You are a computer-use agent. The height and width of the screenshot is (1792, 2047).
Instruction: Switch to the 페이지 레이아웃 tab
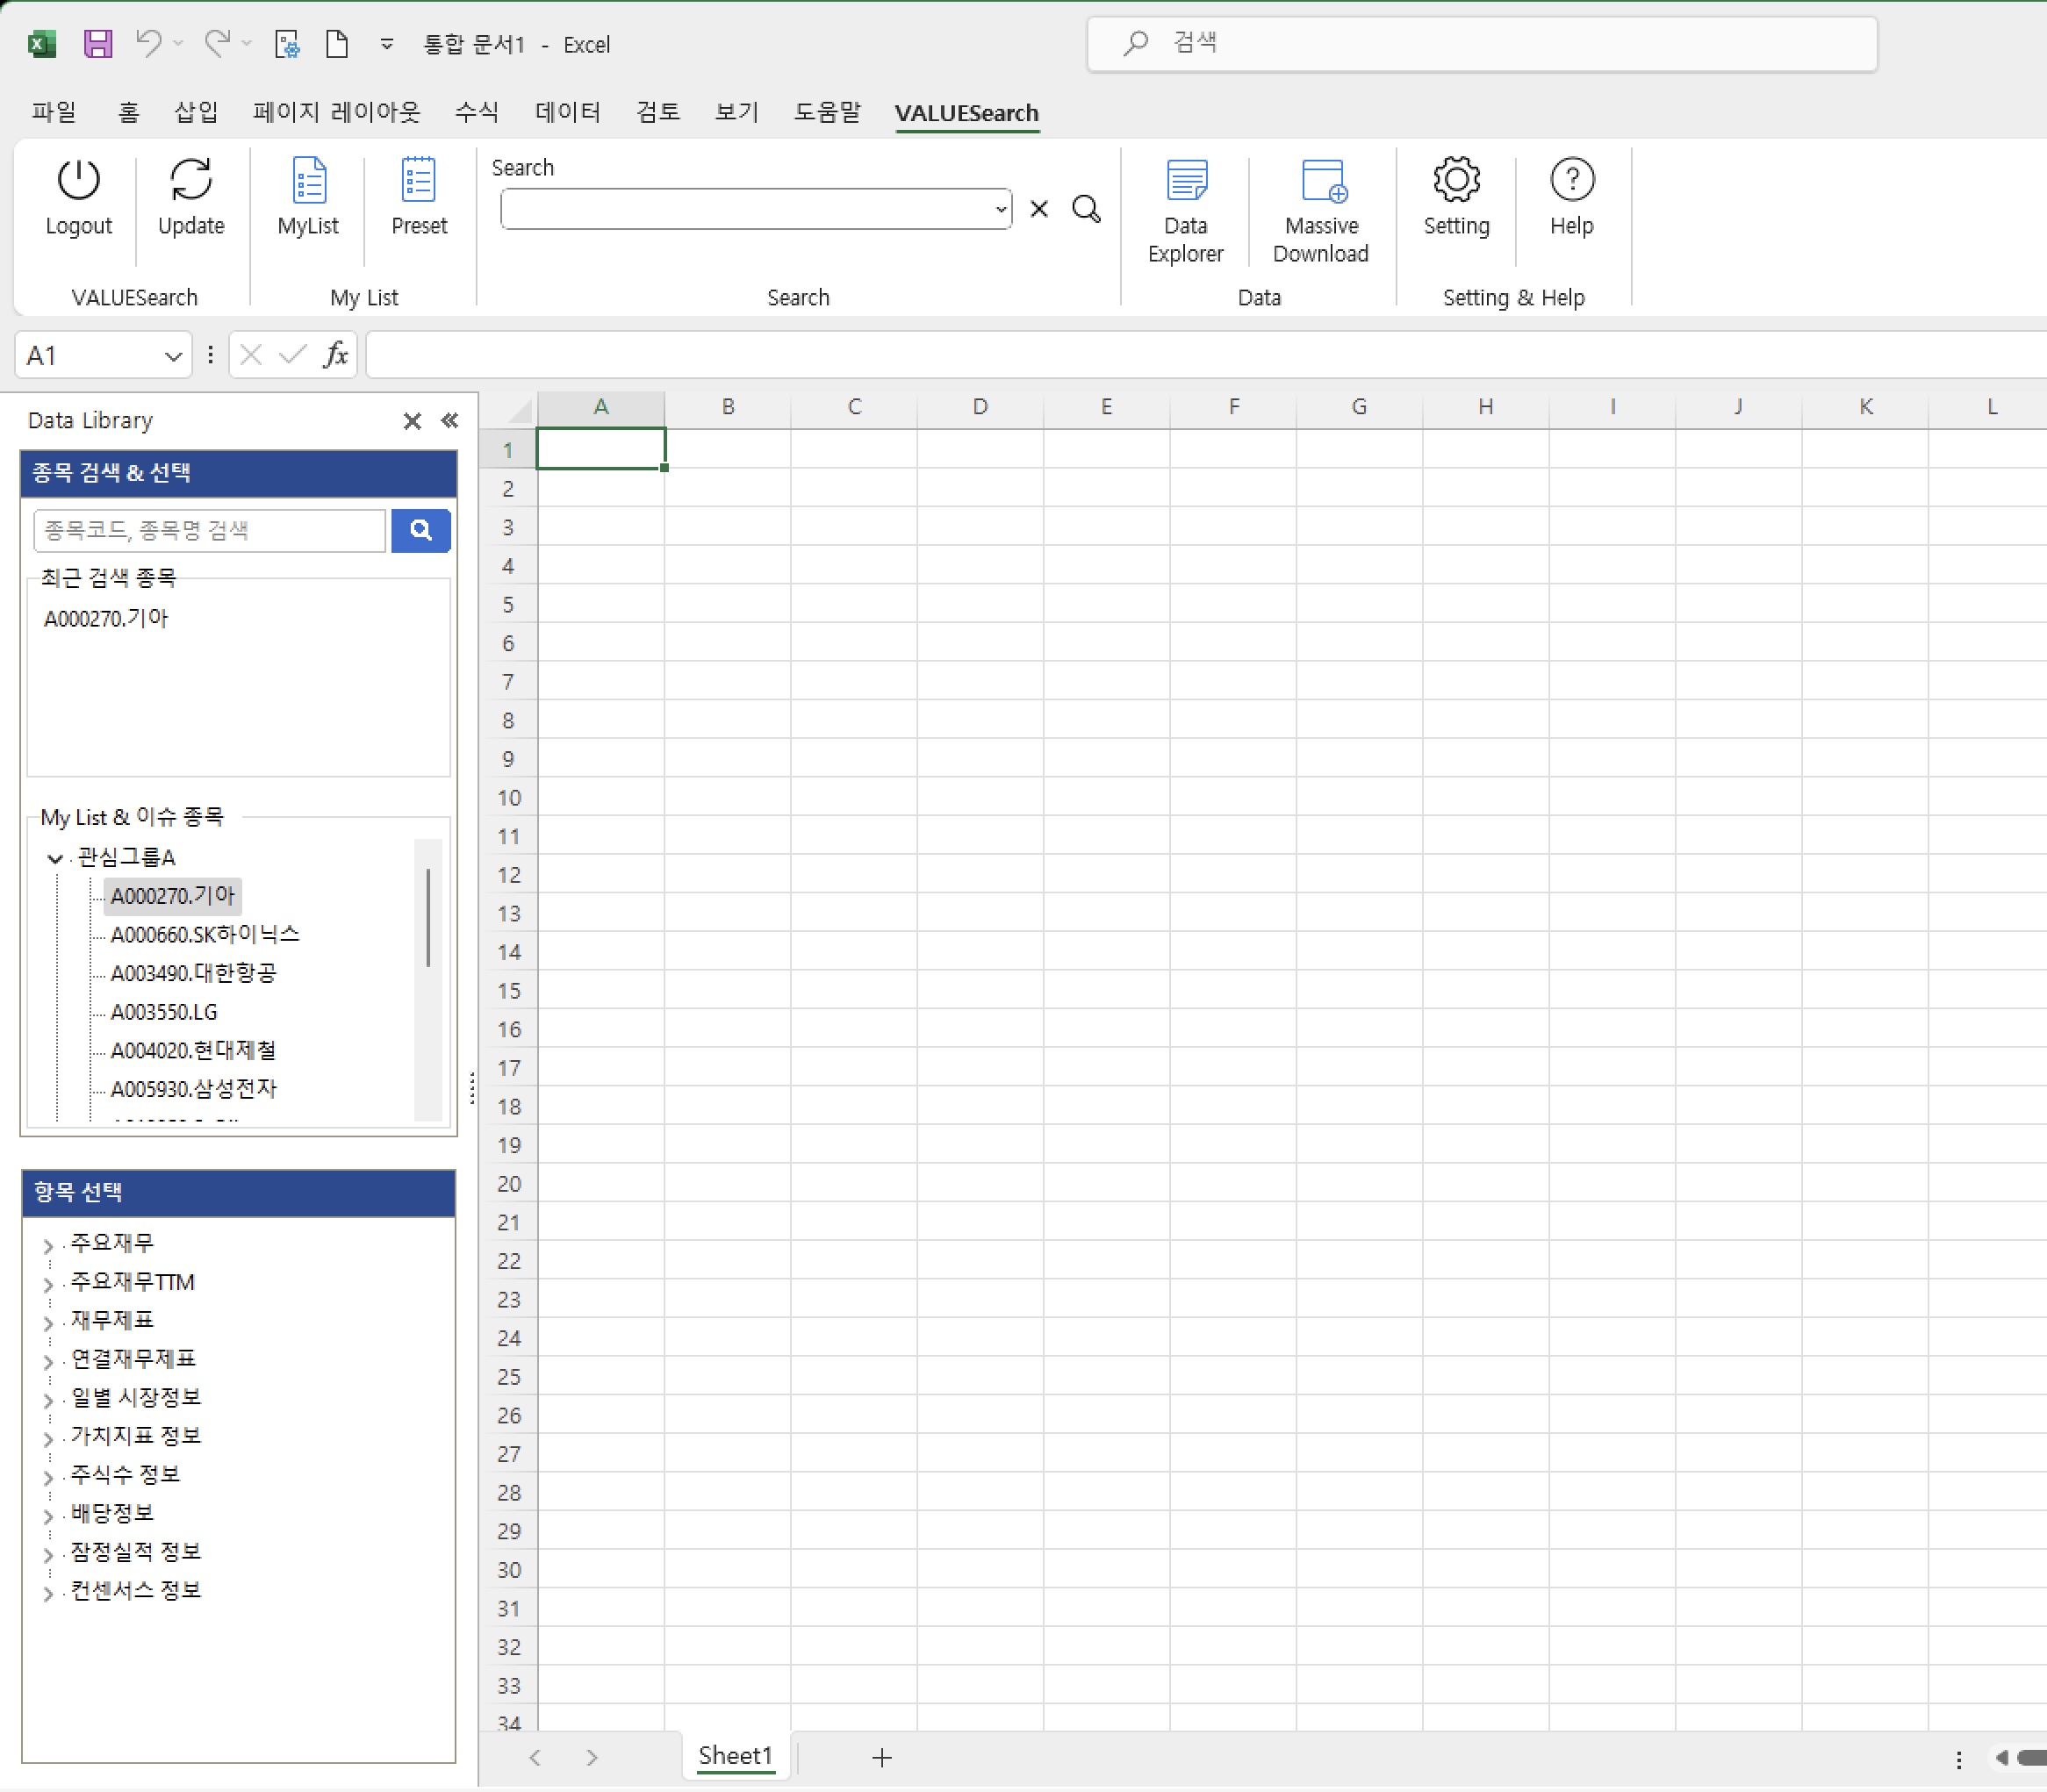336,112
